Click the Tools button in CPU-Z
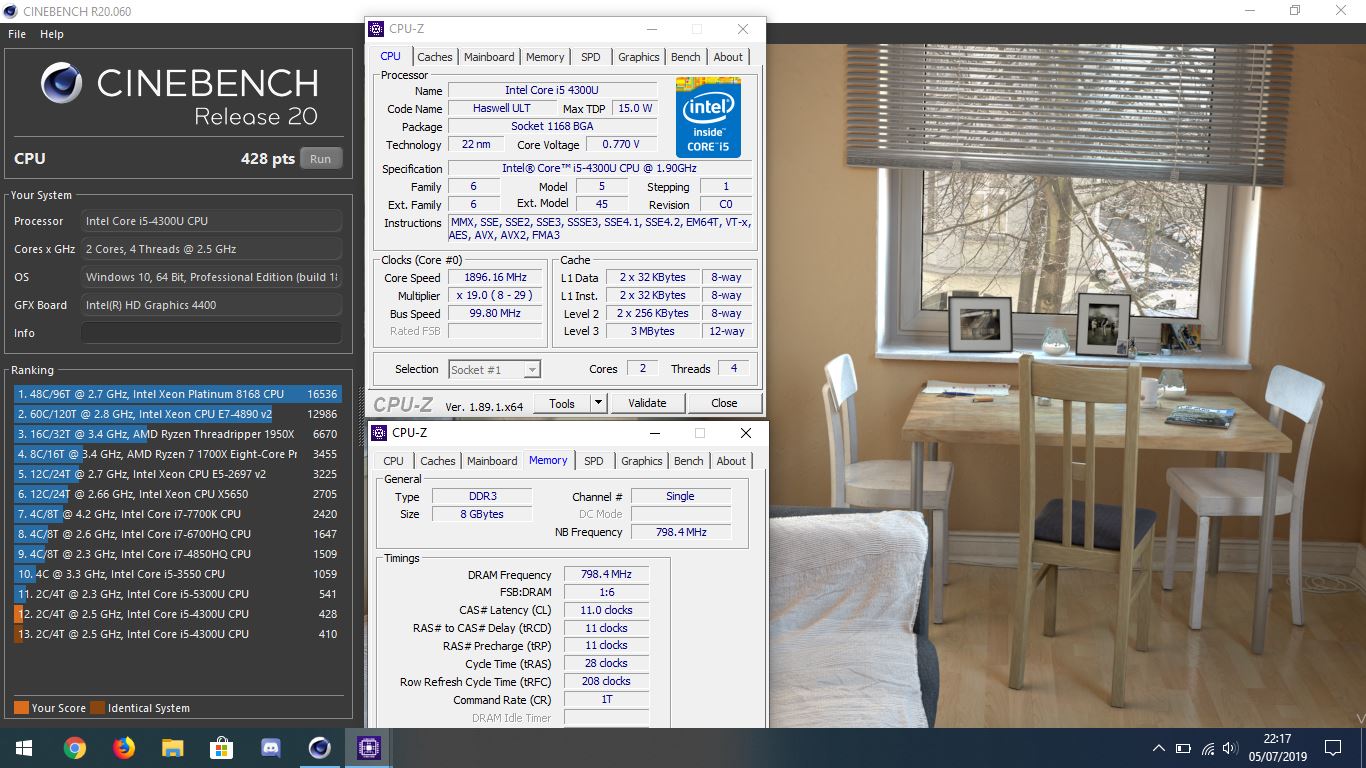Screen dimensions: 1366x768 pos(562,403)
